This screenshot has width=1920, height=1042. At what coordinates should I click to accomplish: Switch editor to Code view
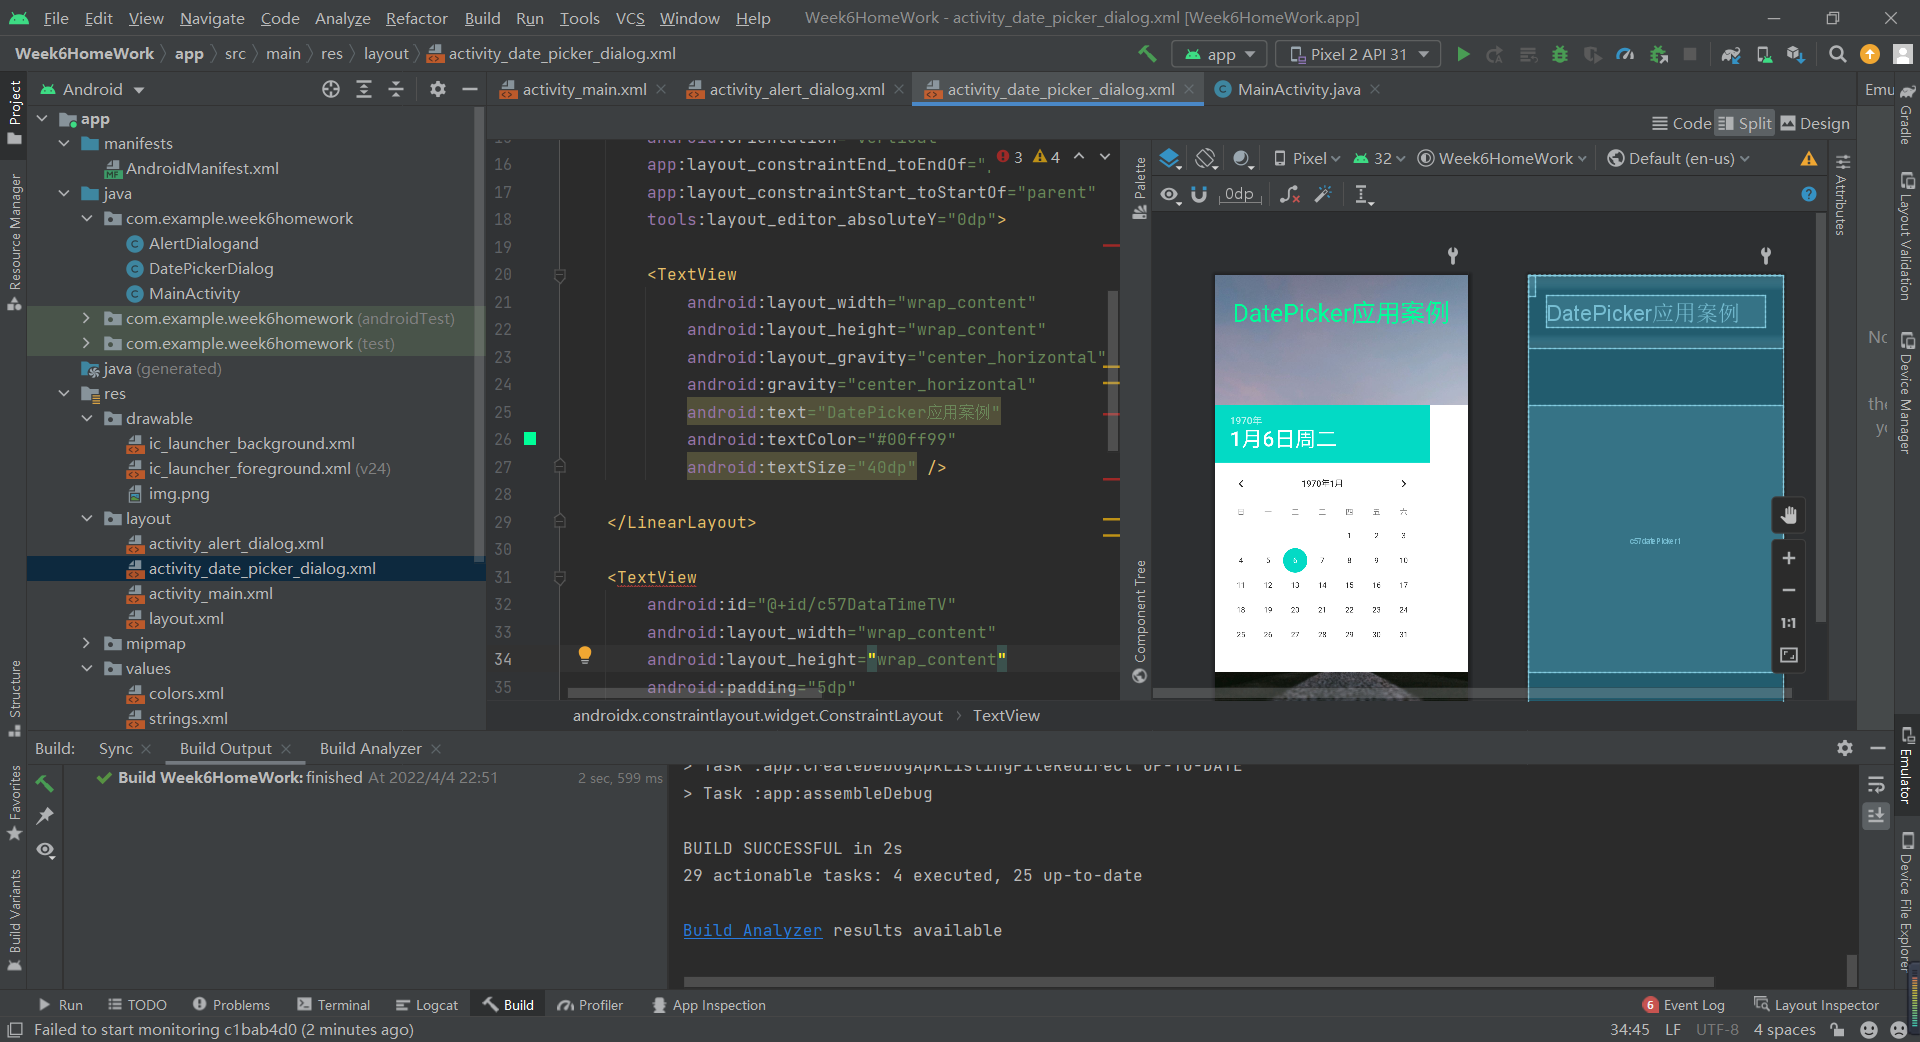click(1681, 123)
